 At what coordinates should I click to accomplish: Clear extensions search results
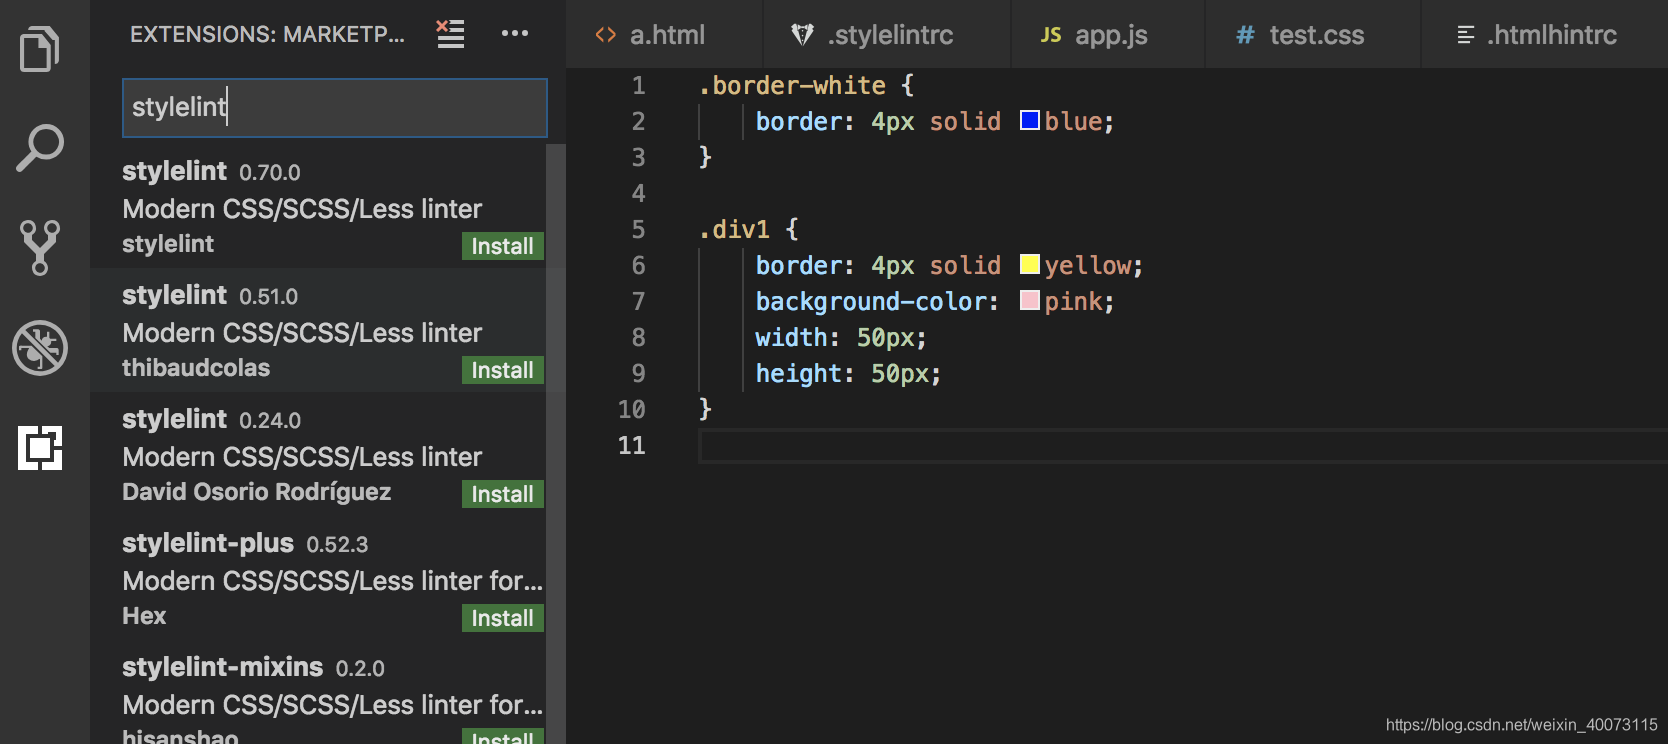tap(450, 34)
